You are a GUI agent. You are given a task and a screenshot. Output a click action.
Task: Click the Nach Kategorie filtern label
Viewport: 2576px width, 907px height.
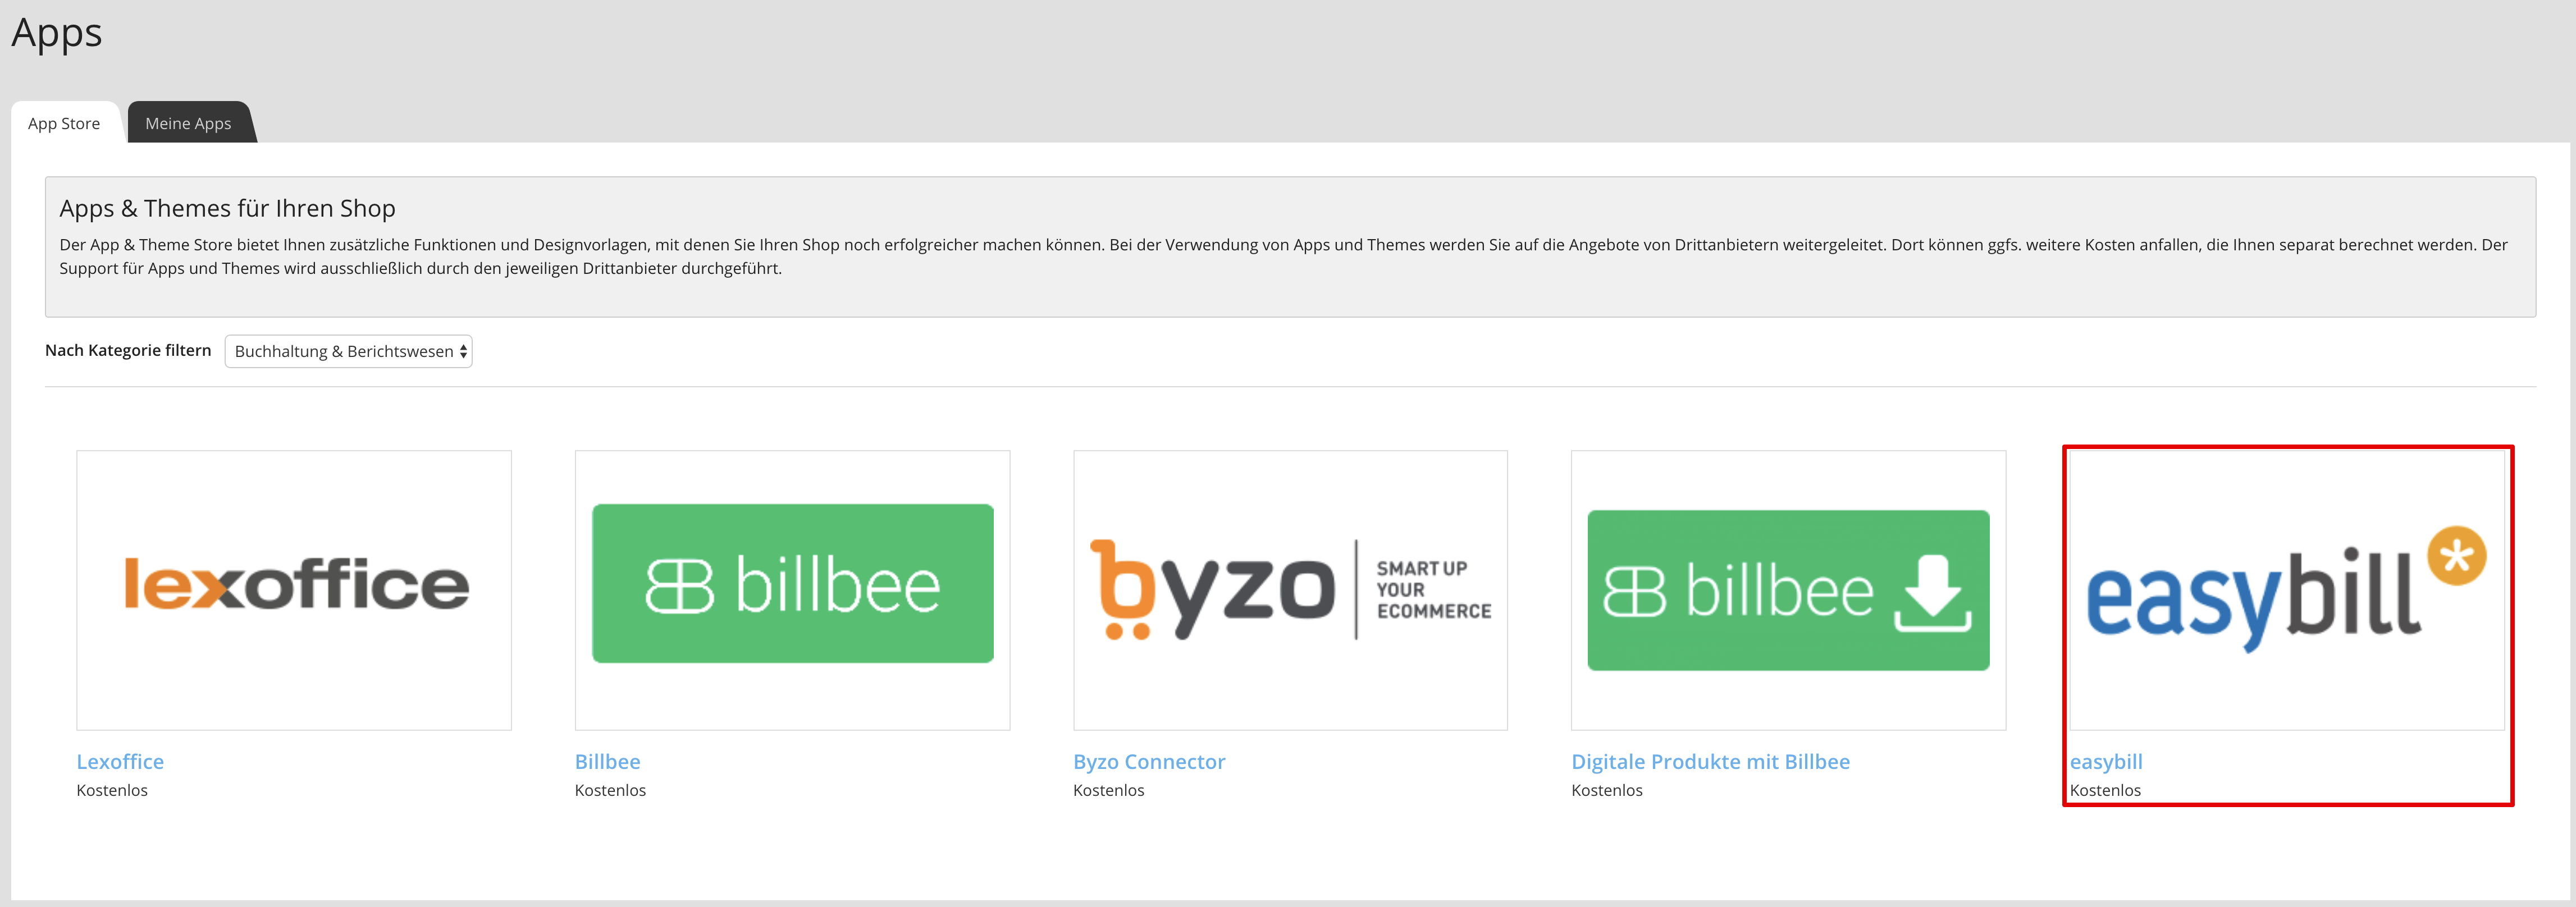click(x=128, y=350)
